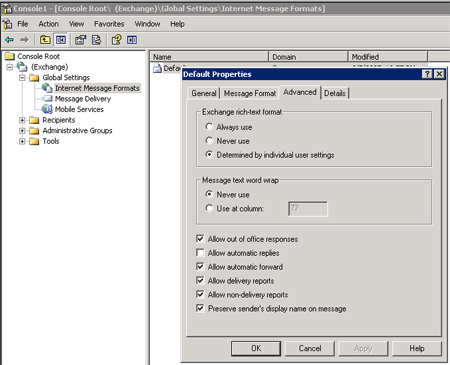Select Internet Message Formats tree label
450x365 pixels.
97,88
